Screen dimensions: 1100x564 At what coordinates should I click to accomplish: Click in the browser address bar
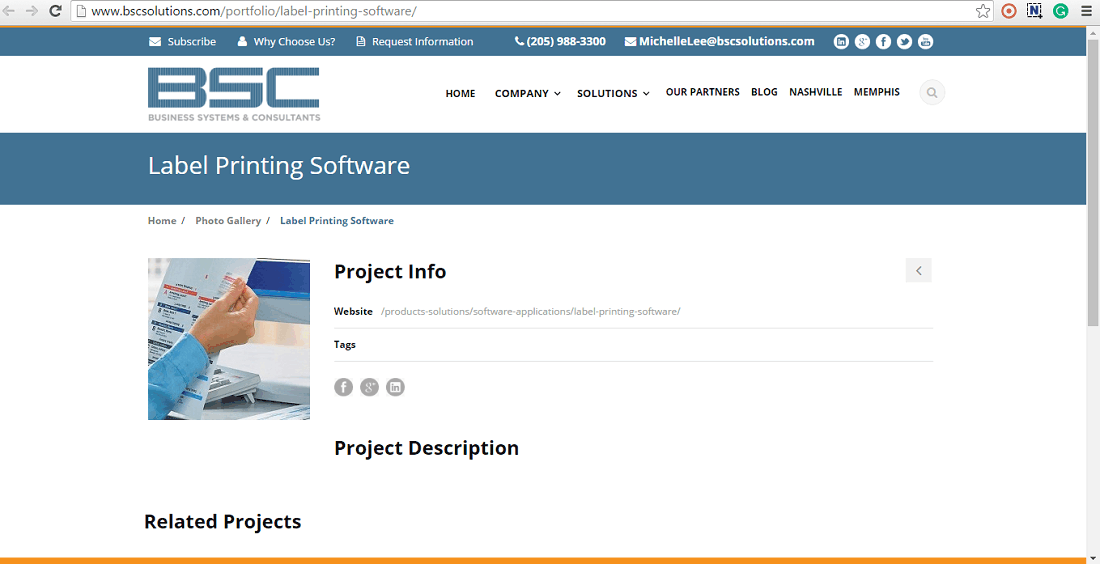pyautogui.click(x=520, y=11)
